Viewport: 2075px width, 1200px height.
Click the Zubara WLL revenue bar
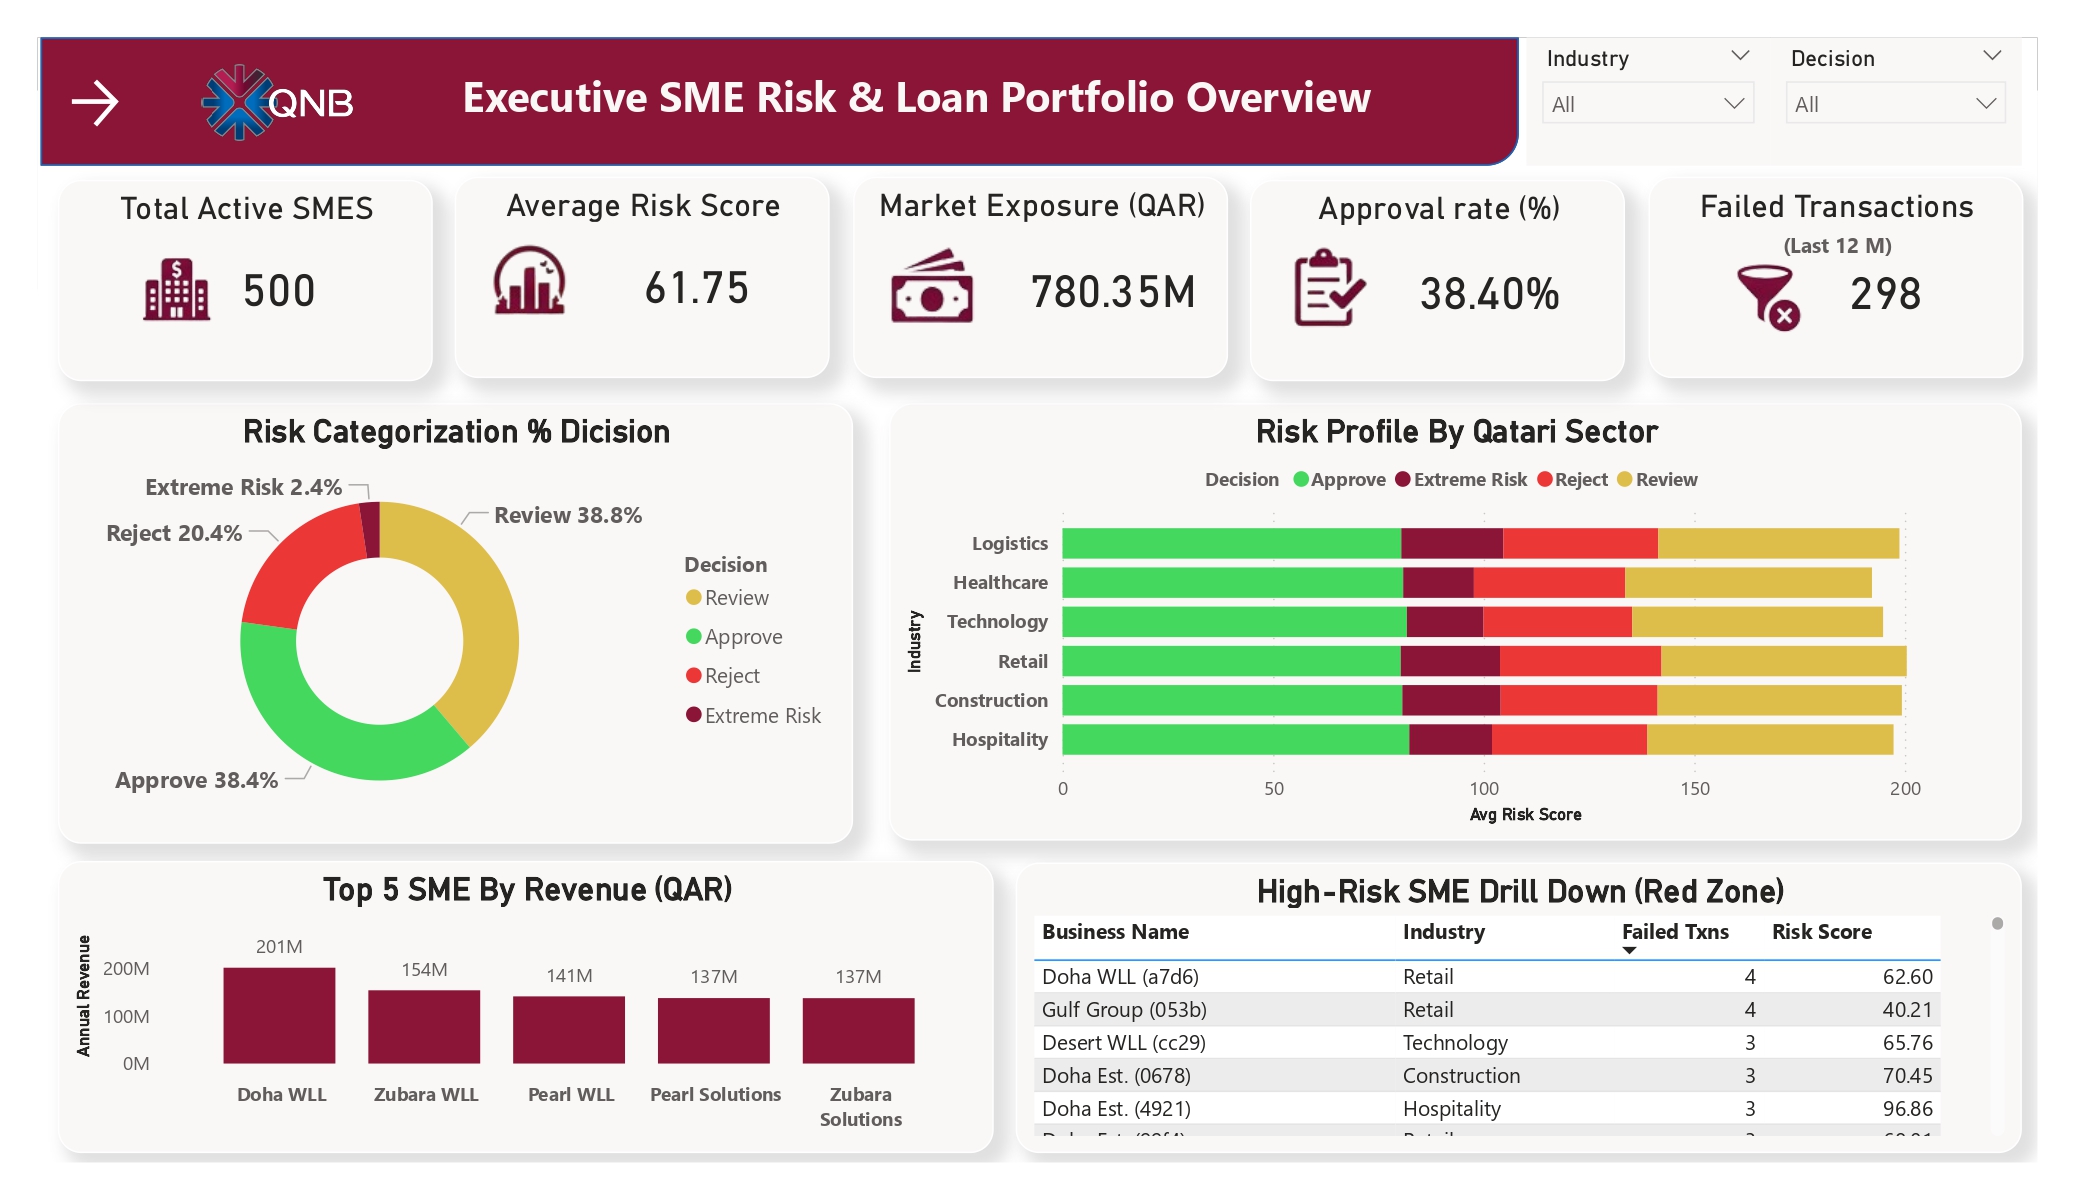tap(424, 1027)
